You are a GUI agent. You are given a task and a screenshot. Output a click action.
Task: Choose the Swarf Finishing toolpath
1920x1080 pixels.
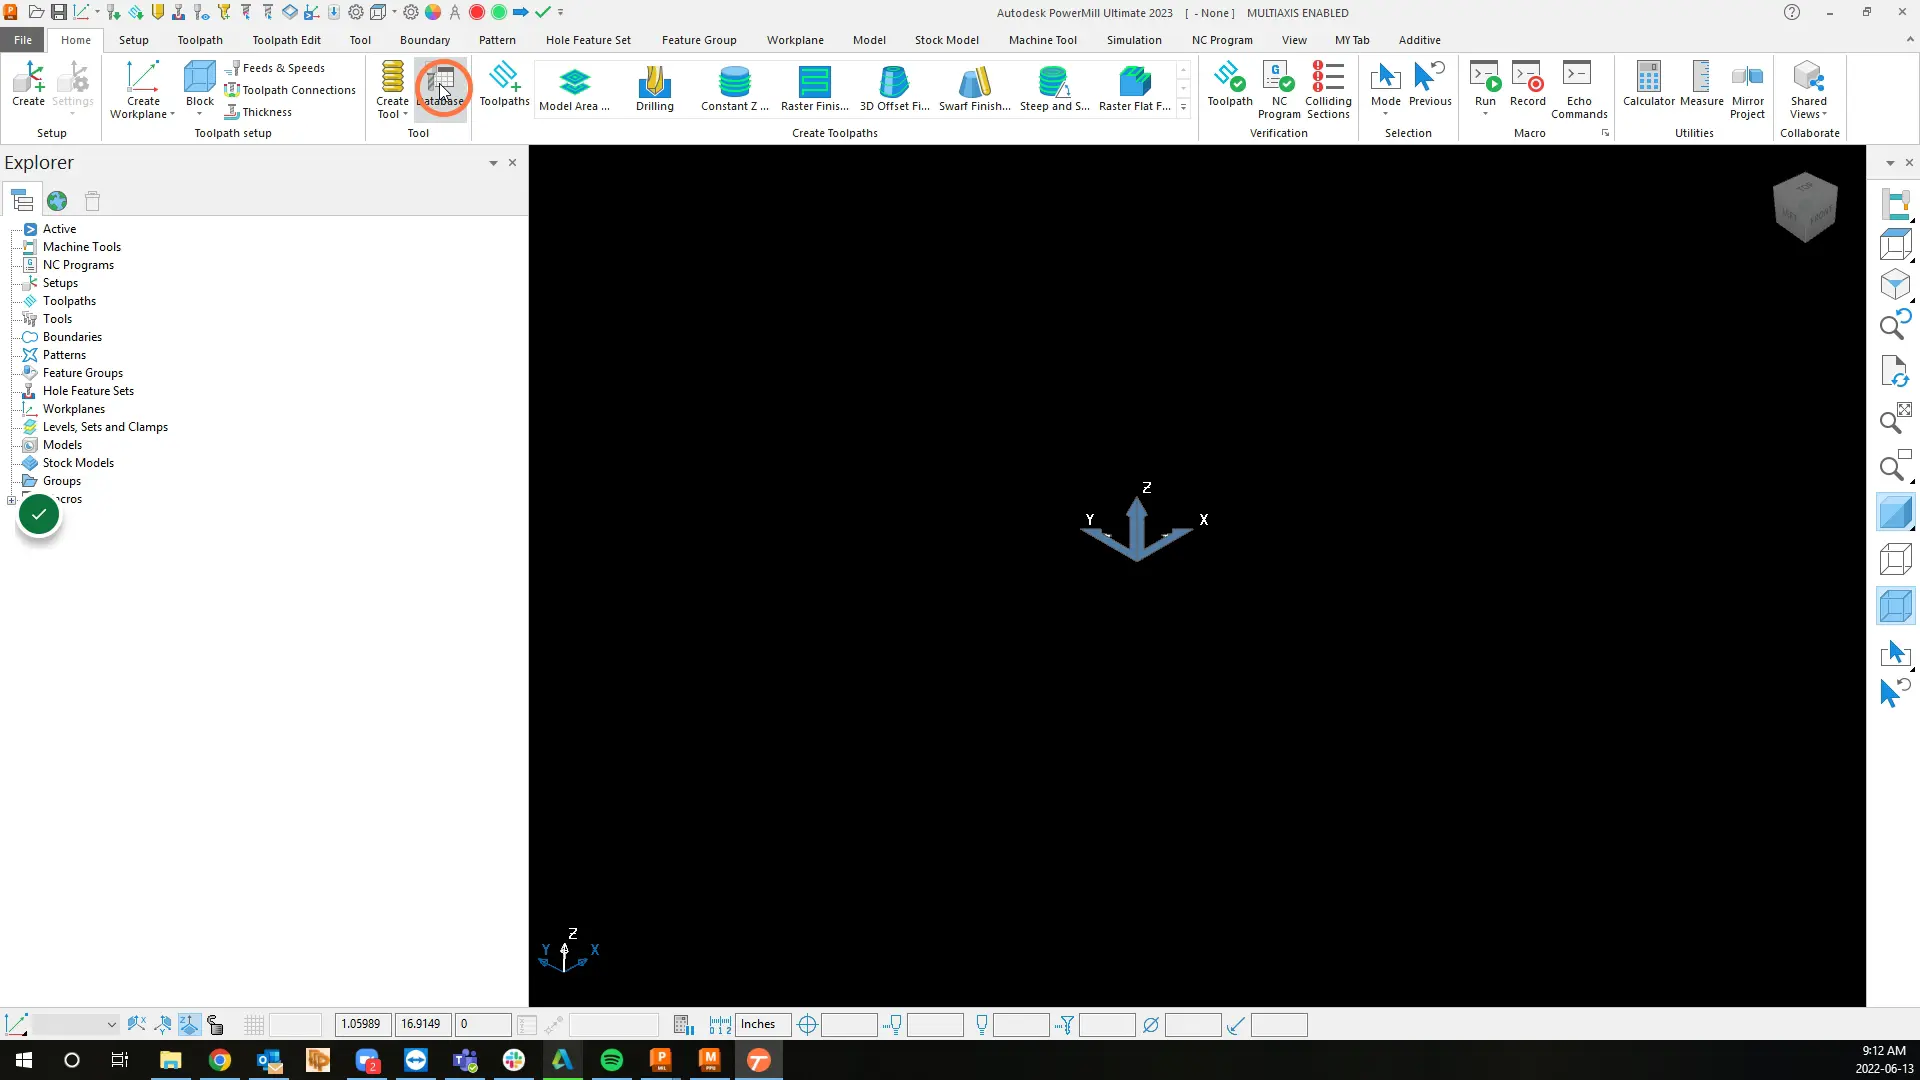point(974,88)
